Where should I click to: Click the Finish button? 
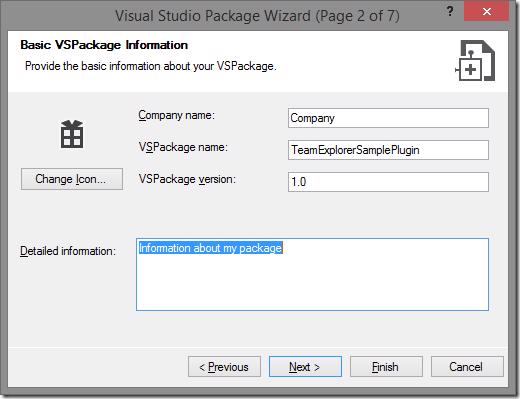tap(386, 367)
